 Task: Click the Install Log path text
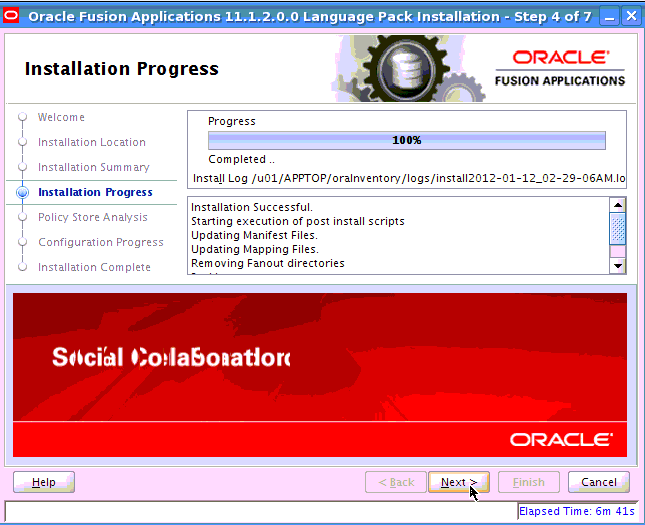(409, 179)
